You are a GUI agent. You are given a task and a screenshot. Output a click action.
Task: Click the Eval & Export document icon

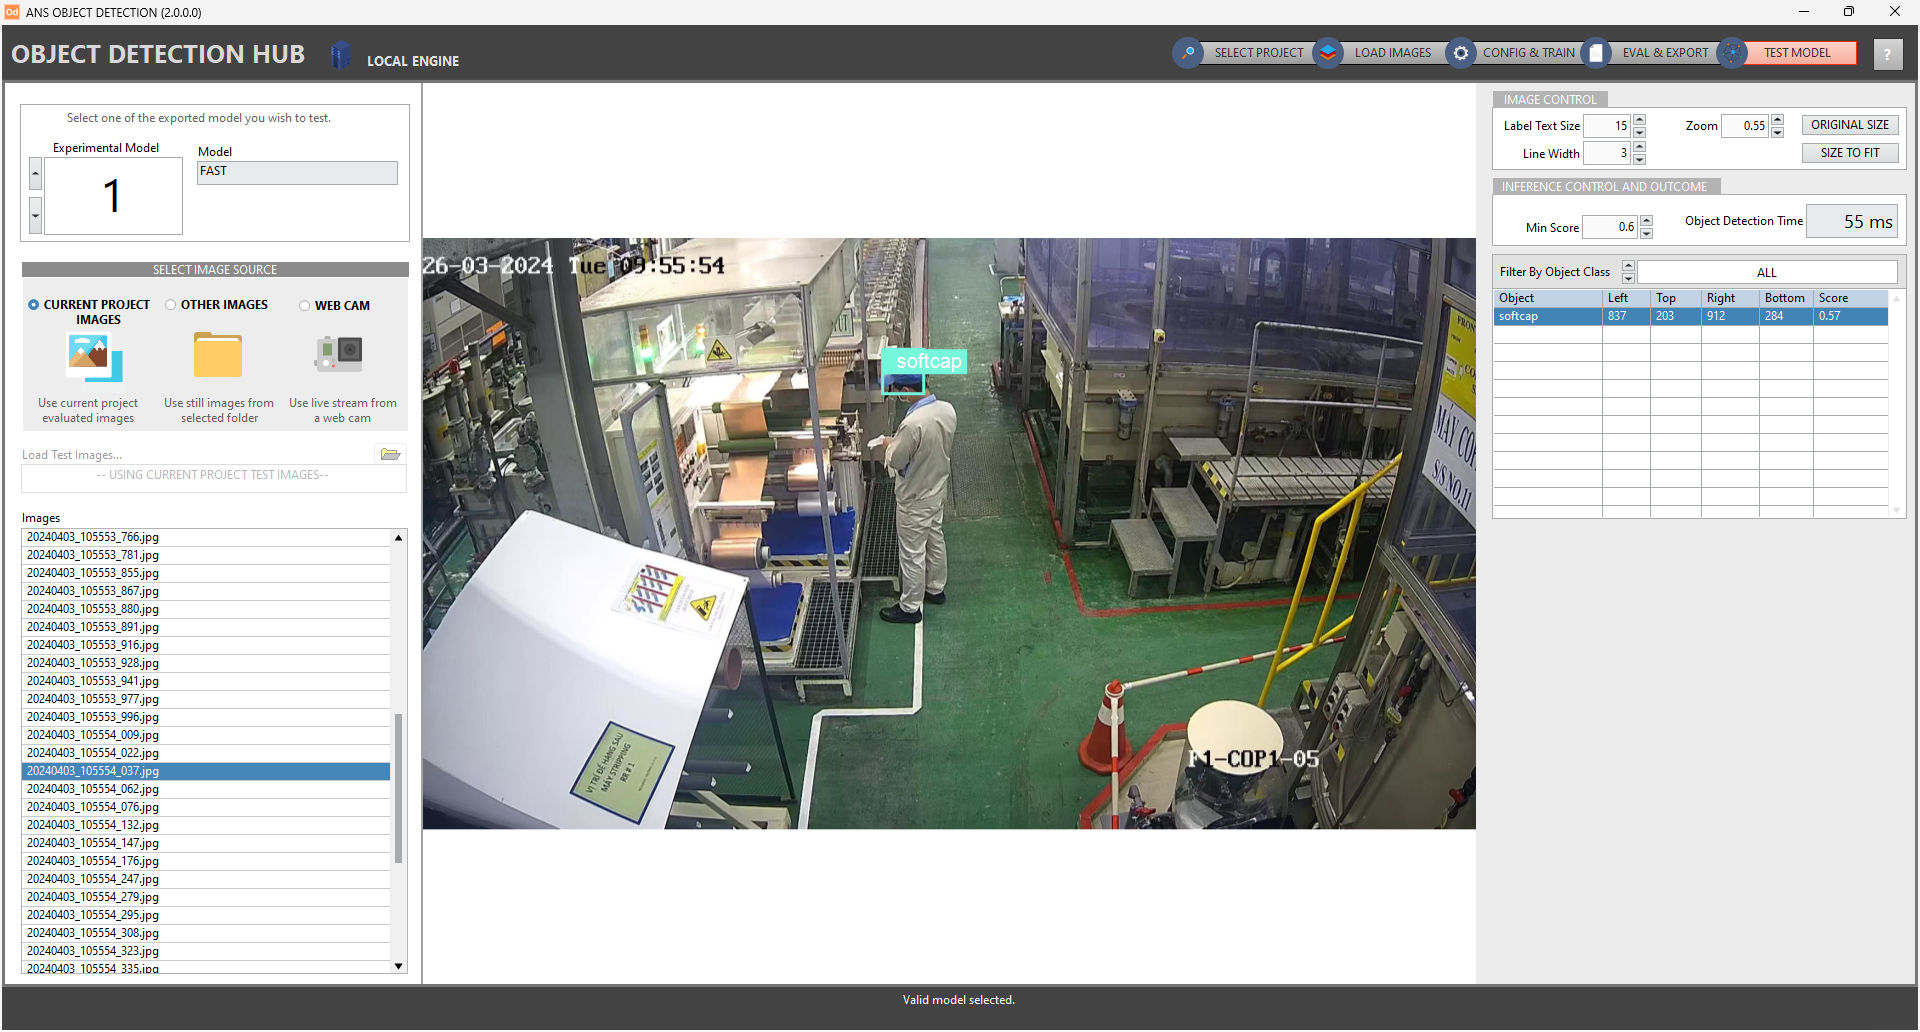(x=1597, y=53)
